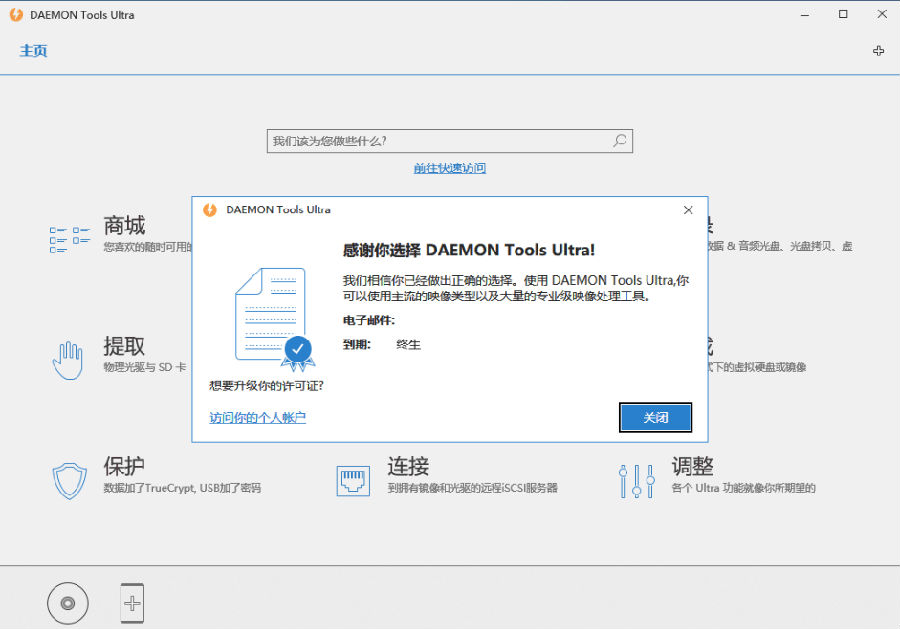Select the 主页 (Home) tab

coord(32,50)
